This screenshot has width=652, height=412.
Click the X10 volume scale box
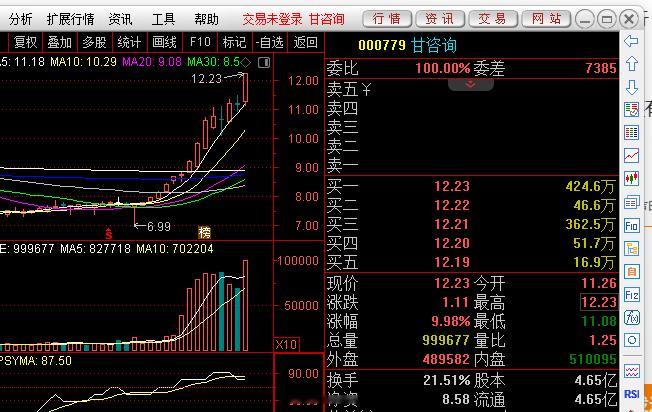286,345
